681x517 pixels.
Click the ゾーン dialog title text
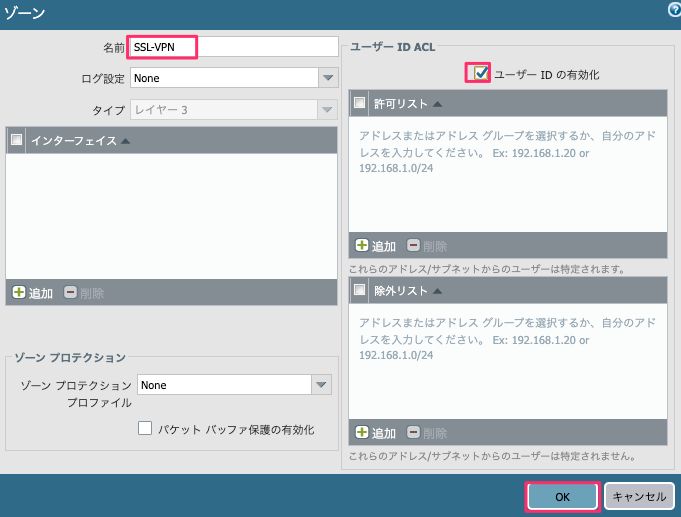24,13
